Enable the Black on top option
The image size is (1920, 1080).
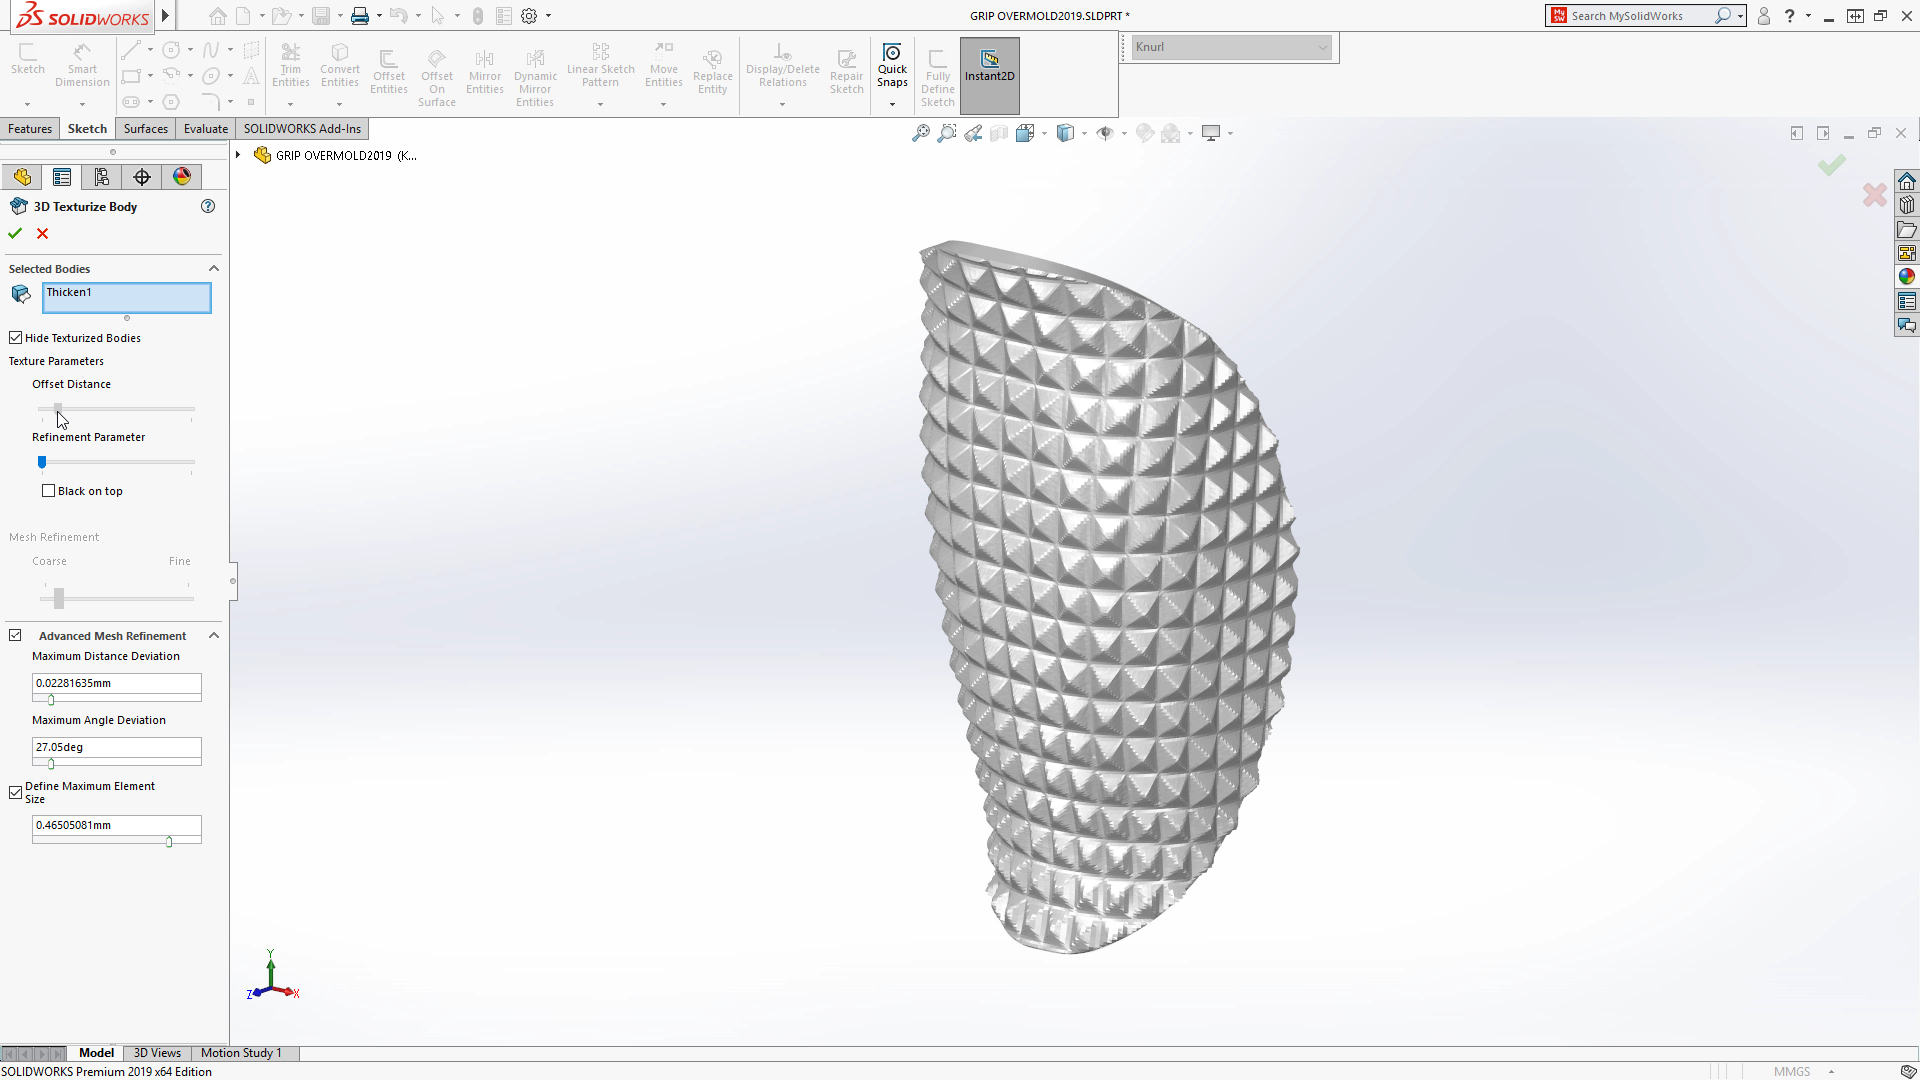(48, 490)
